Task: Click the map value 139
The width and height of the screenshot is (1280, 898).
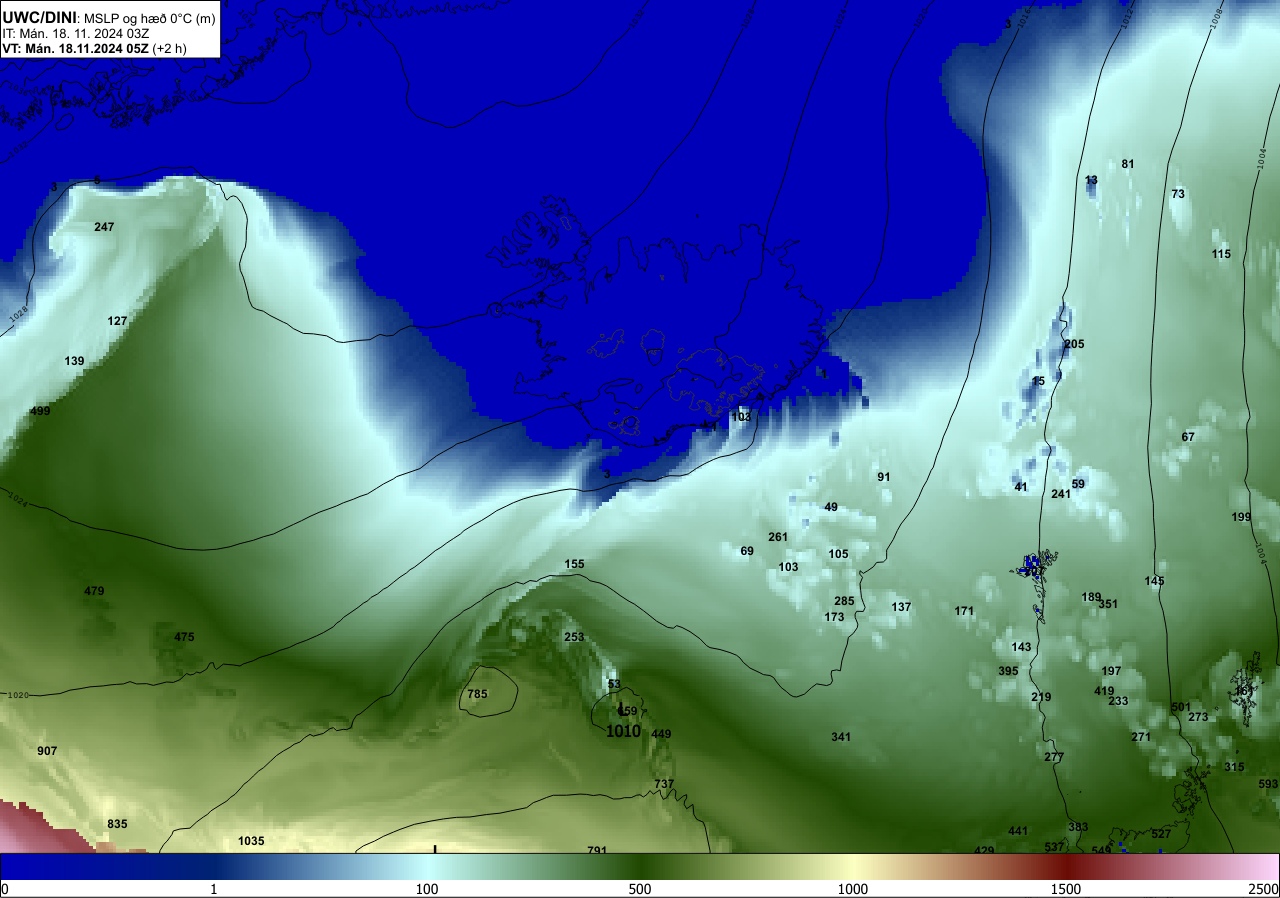Action: click(x=75, y=361)
